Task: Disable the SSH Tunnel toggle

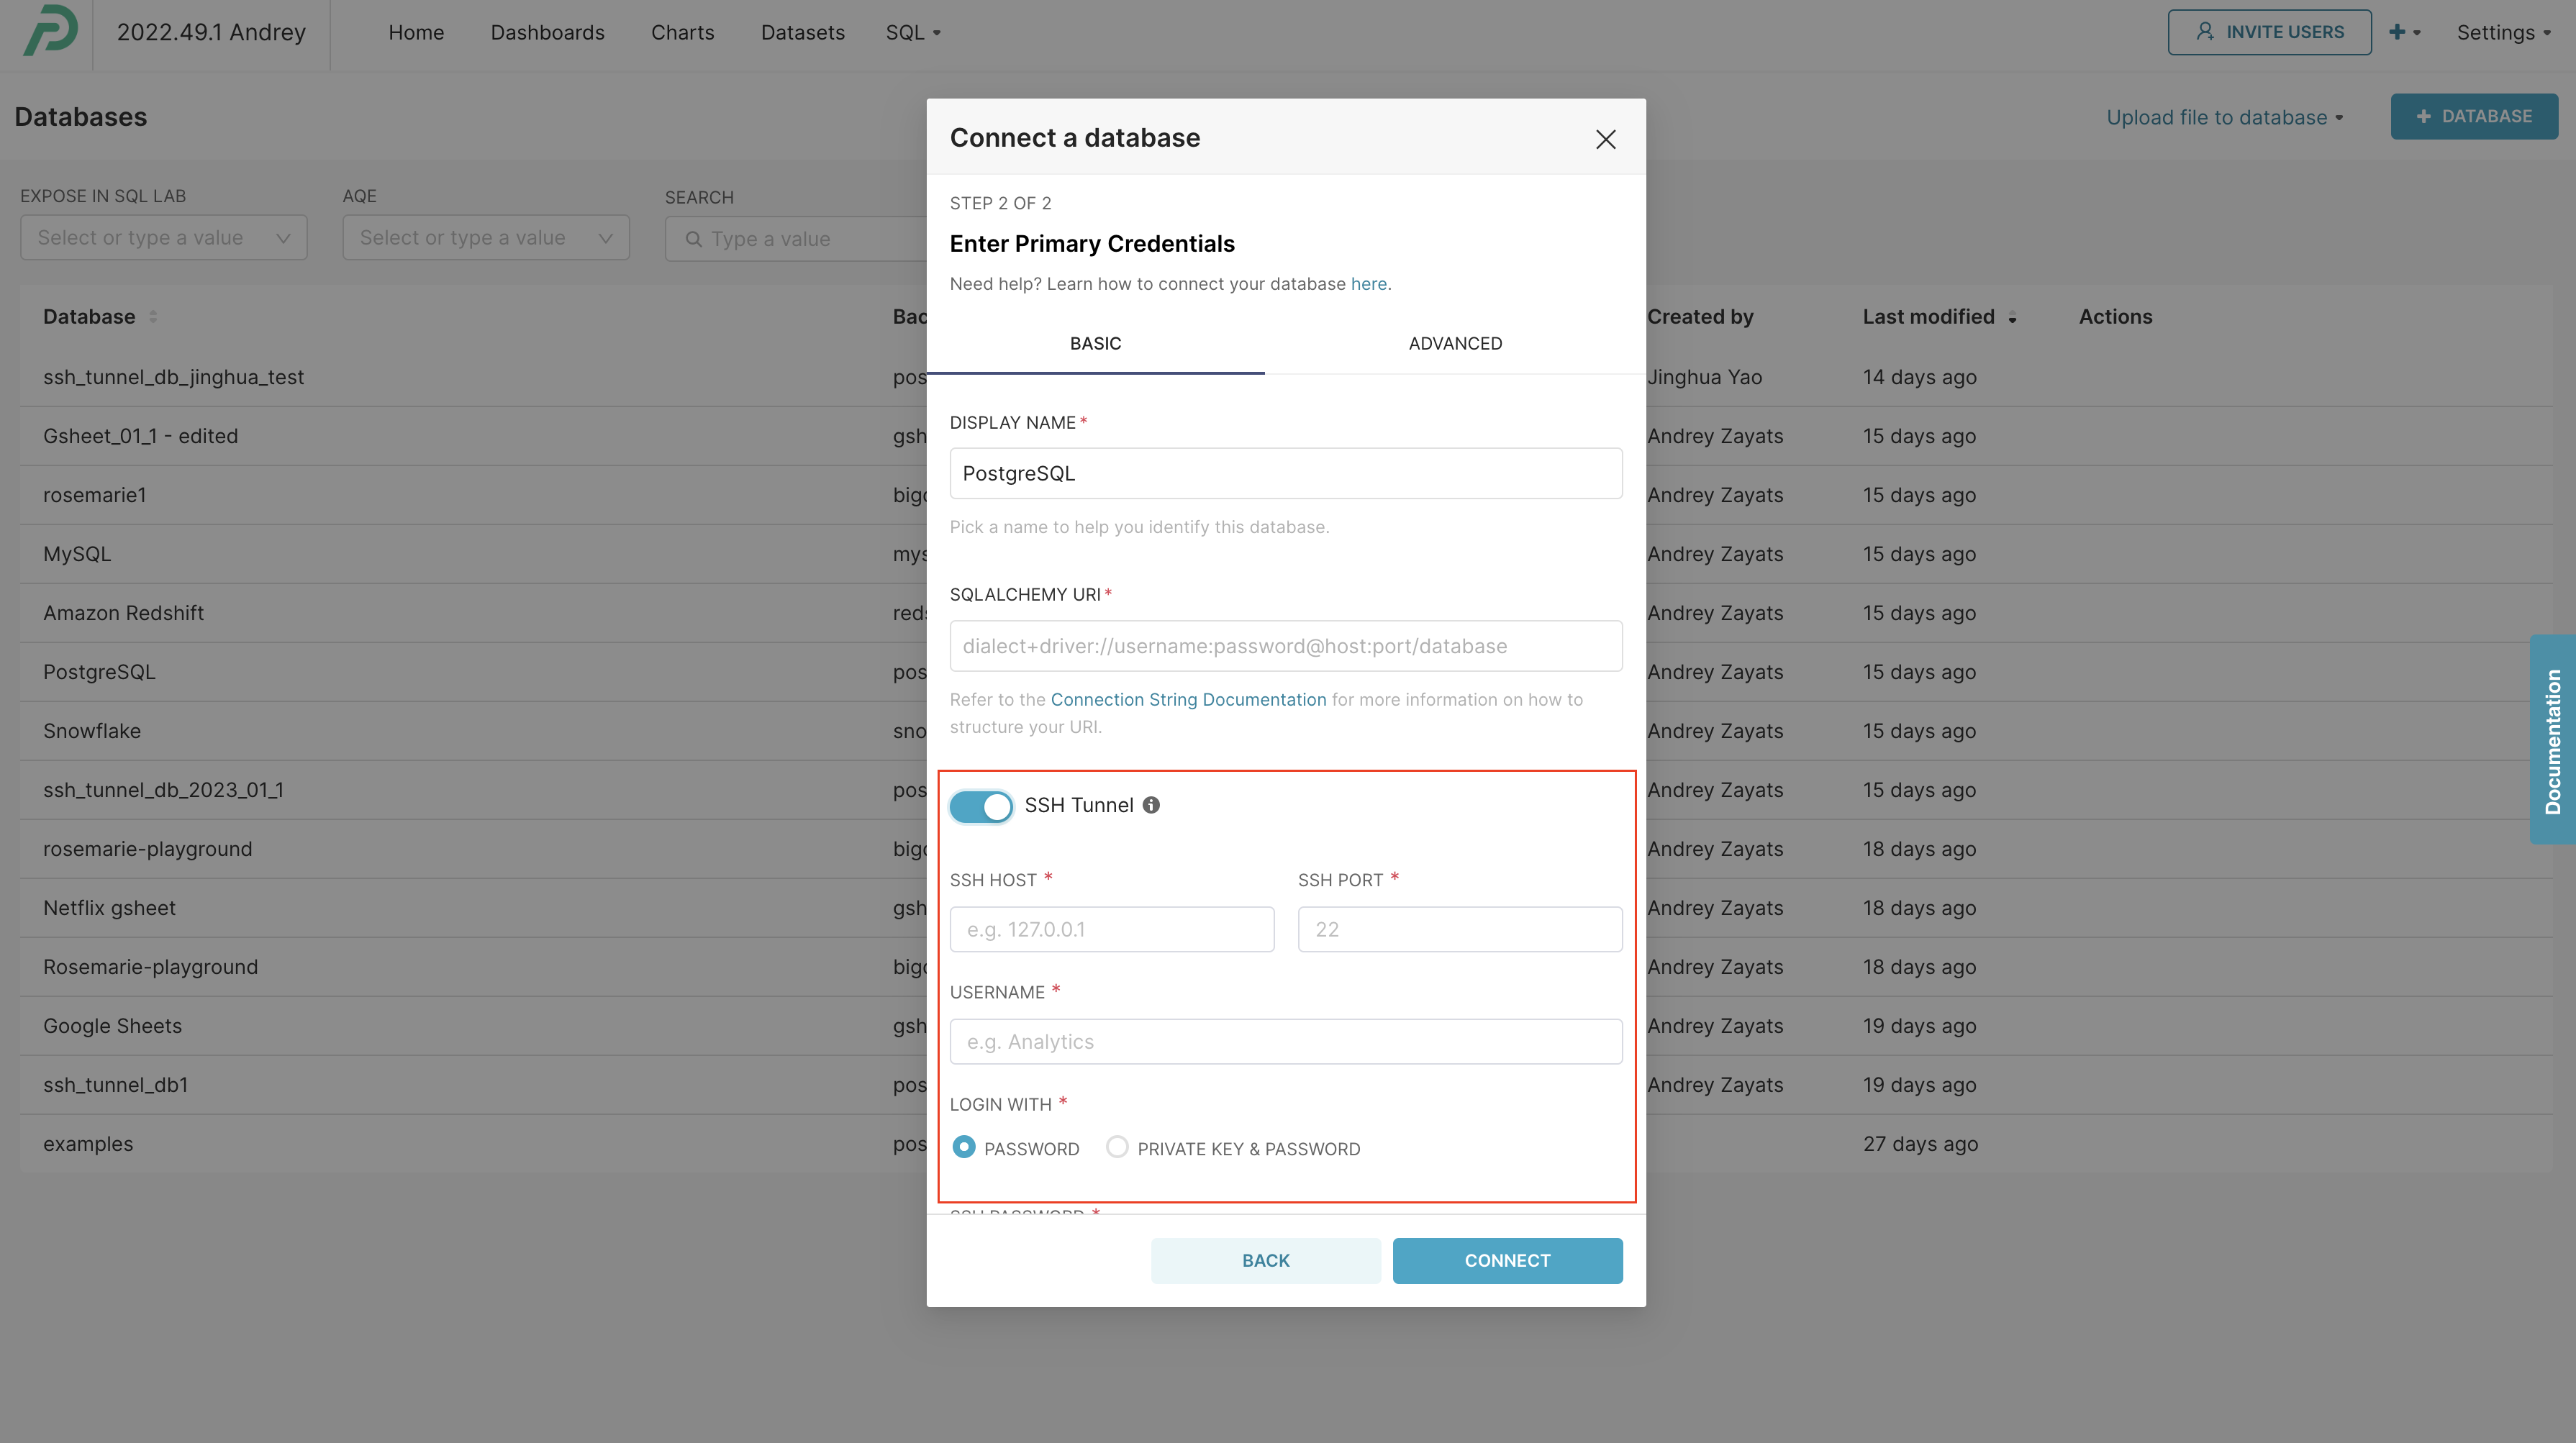Action: [x=981, y=806]
